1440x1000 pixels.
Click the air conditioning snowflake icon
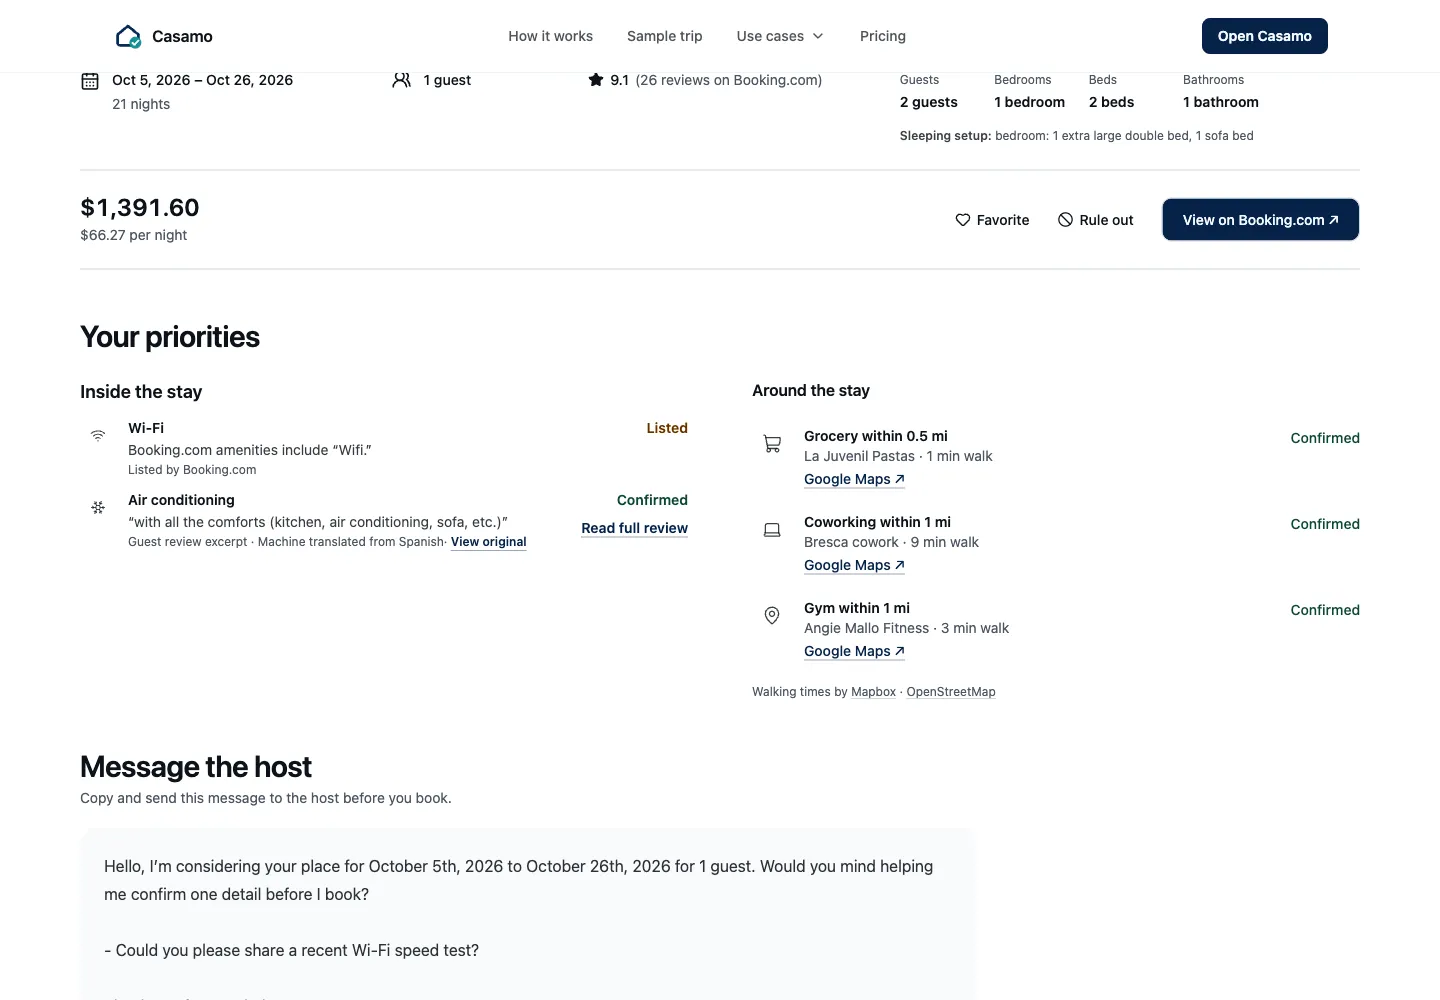click(x=98, y=507)
